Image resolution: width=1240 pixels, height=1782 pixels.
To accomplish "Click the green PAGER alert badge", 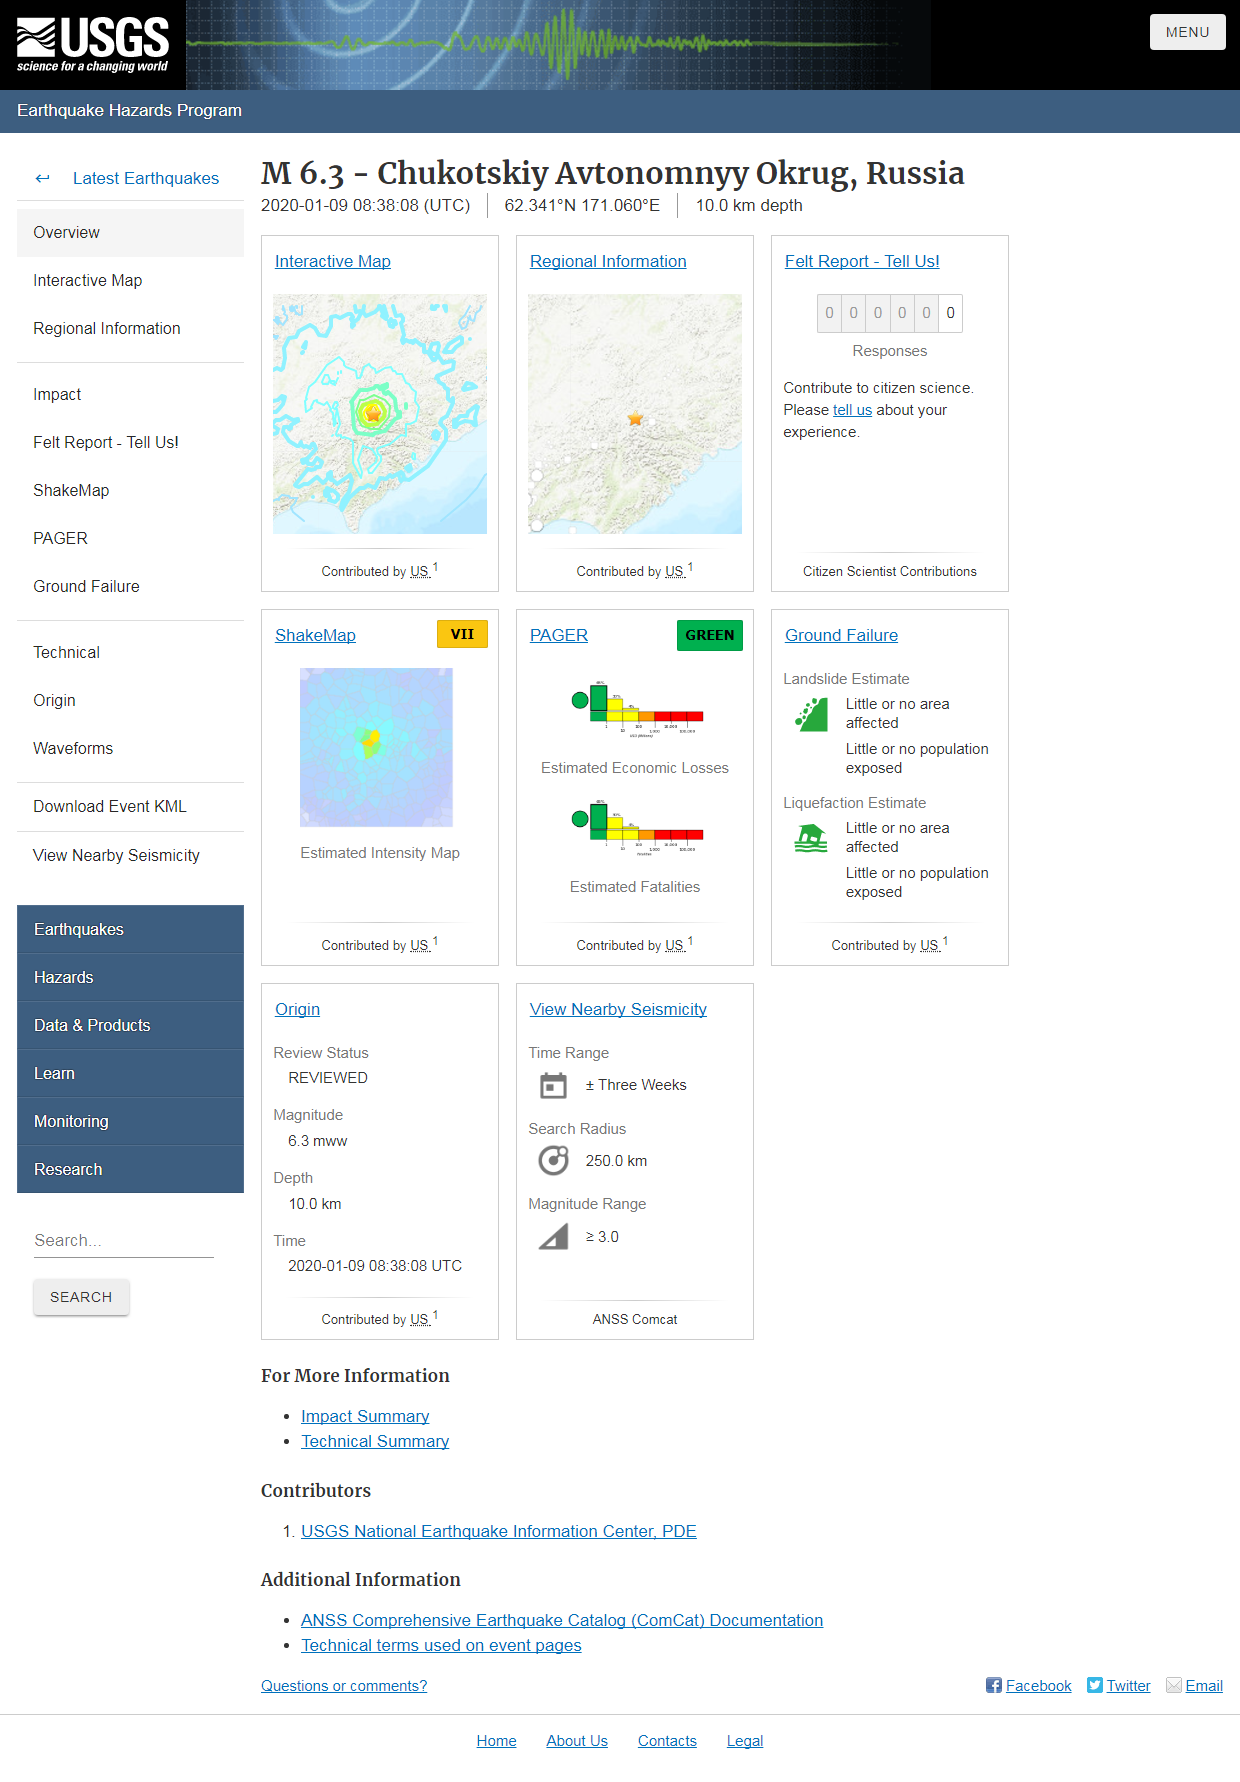I will coord(709,635).
